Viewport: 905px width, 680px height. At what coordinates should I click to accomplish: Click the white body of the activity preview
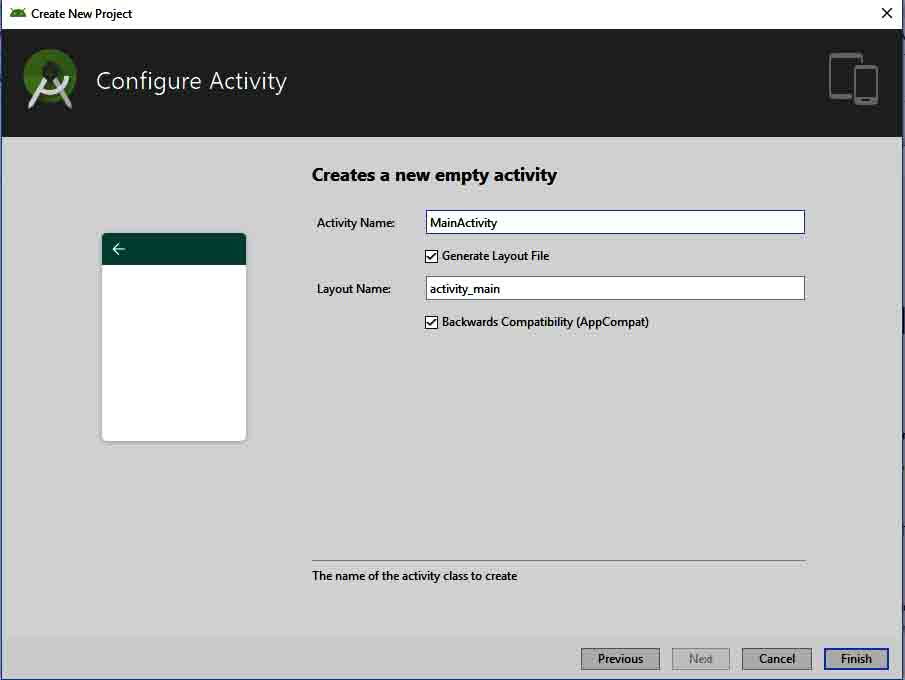(x=174, y=350)
